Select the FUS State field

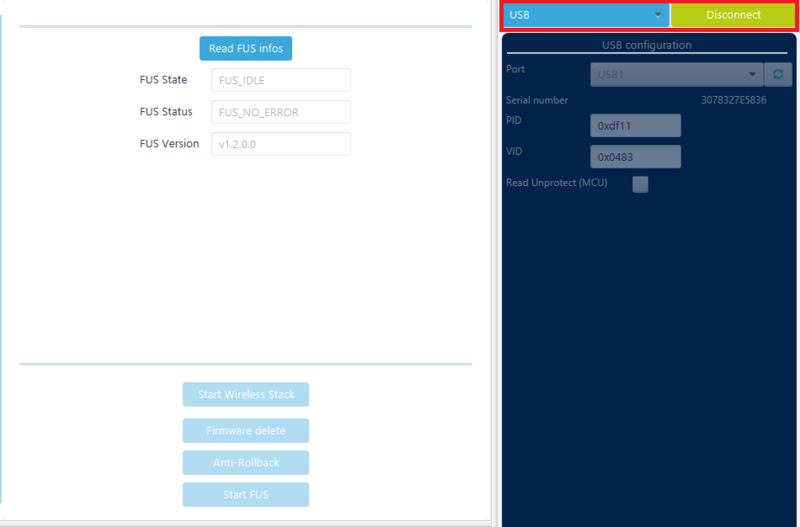[281, 80]
